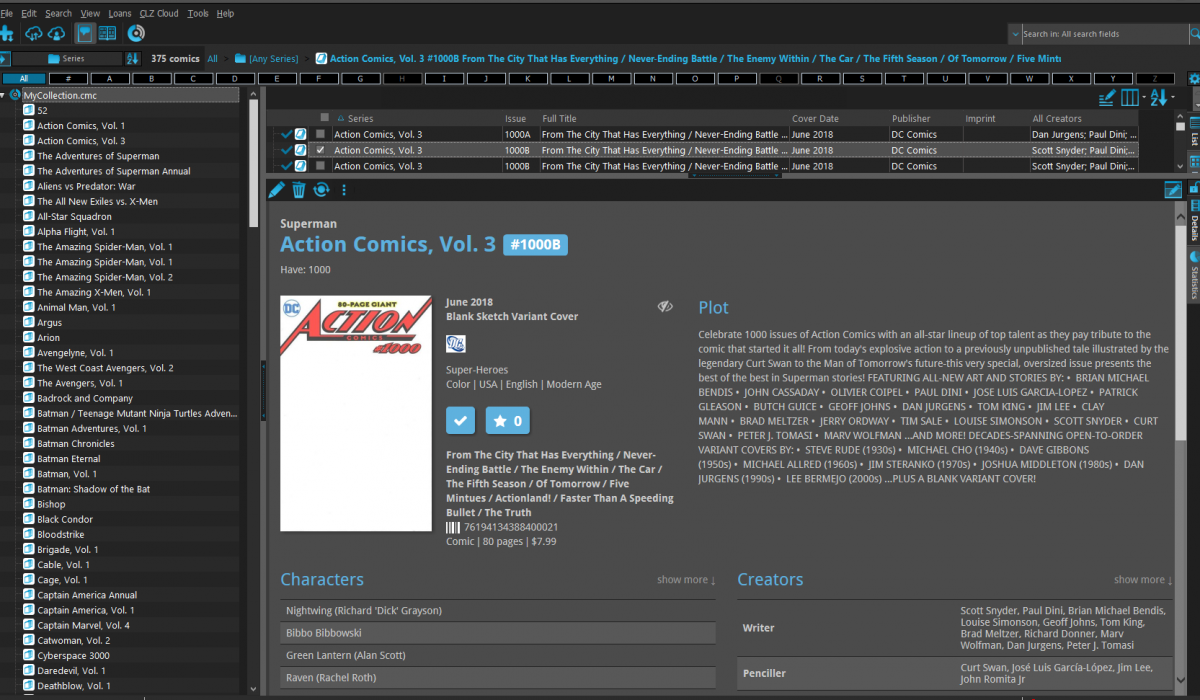Collapse the MyCollection.cmc tree node
Image resolution: width=1200 pixels, height=700 pixels.
[4, 96]
